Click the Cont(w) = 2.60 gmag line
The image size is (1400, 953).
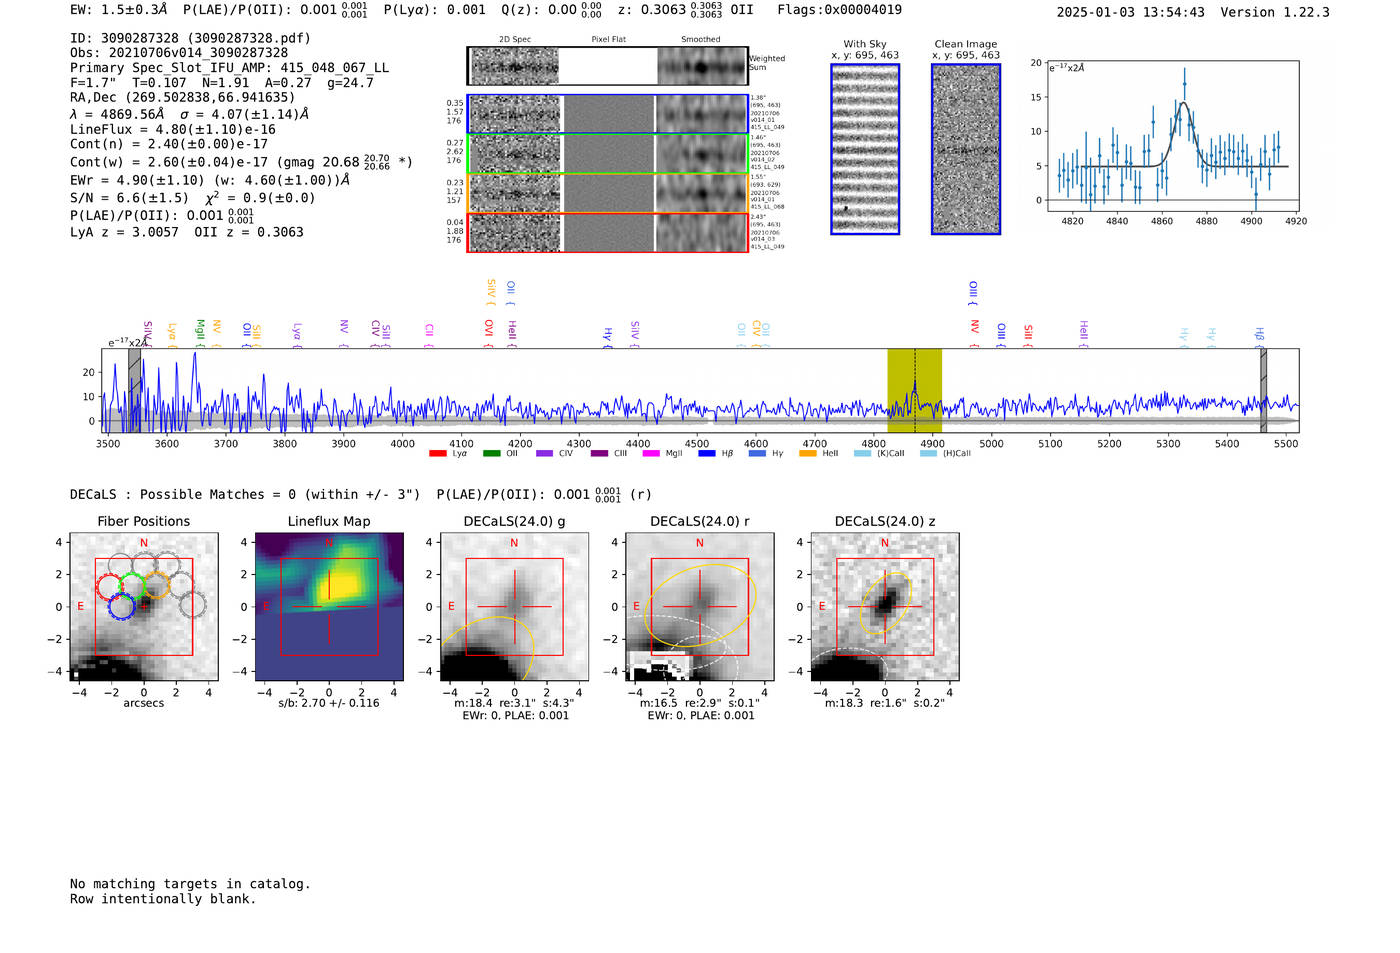[x=241, y=161]
